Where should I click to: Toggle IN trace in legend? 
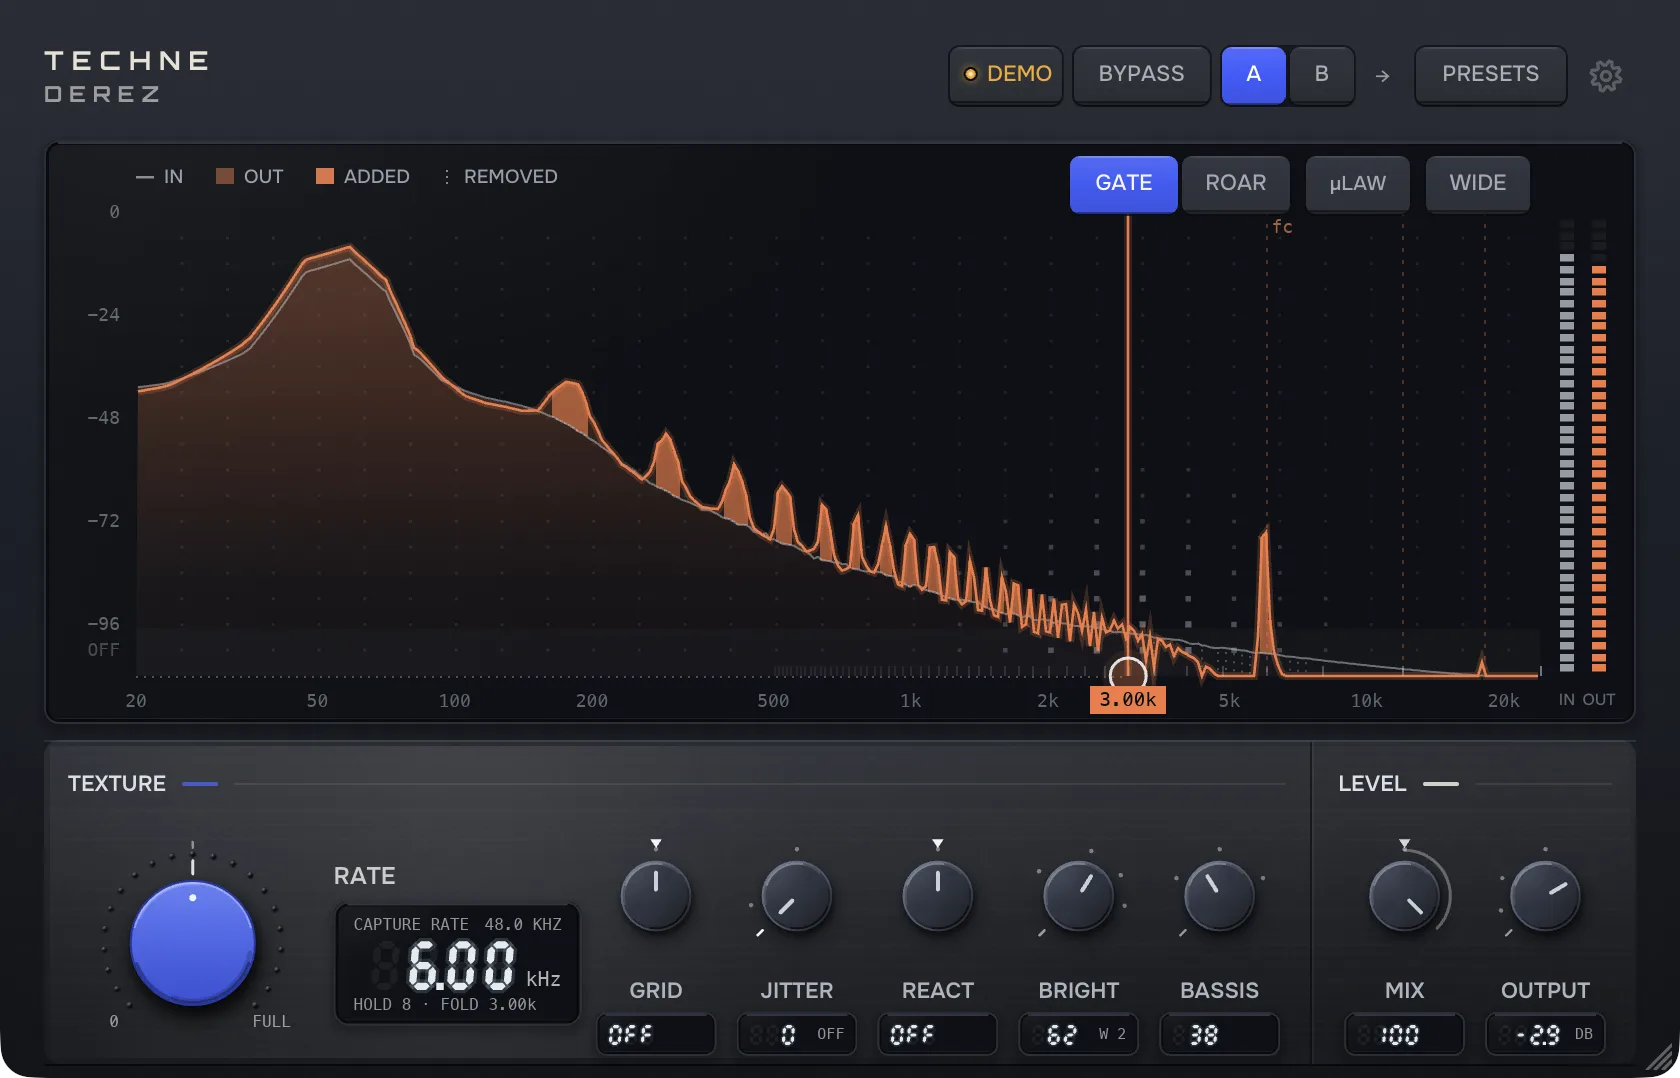coord(159,177)
